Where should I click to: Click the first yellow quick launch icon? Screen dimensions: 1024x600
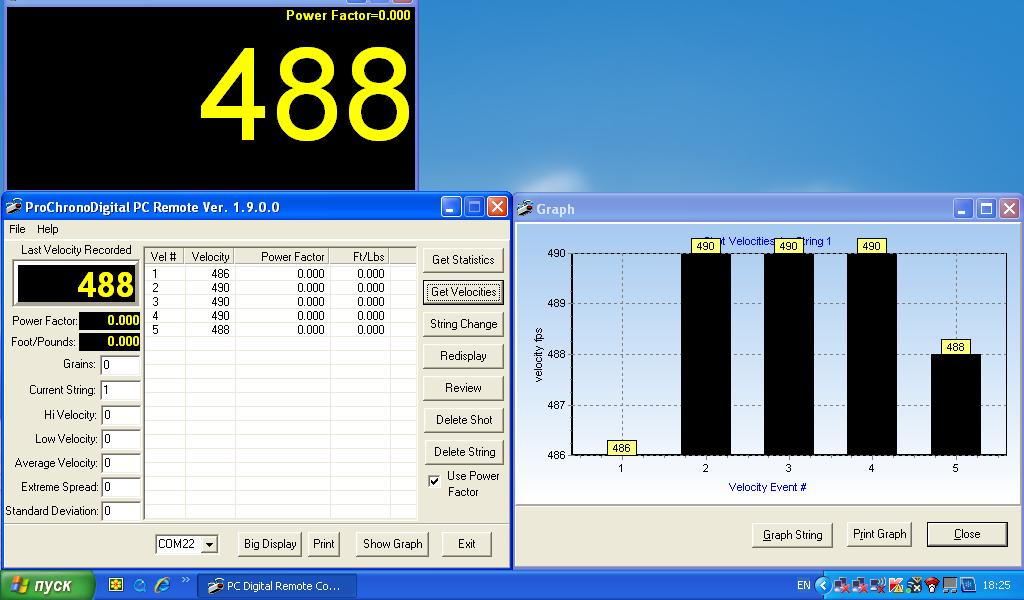(x=116, y=585)
